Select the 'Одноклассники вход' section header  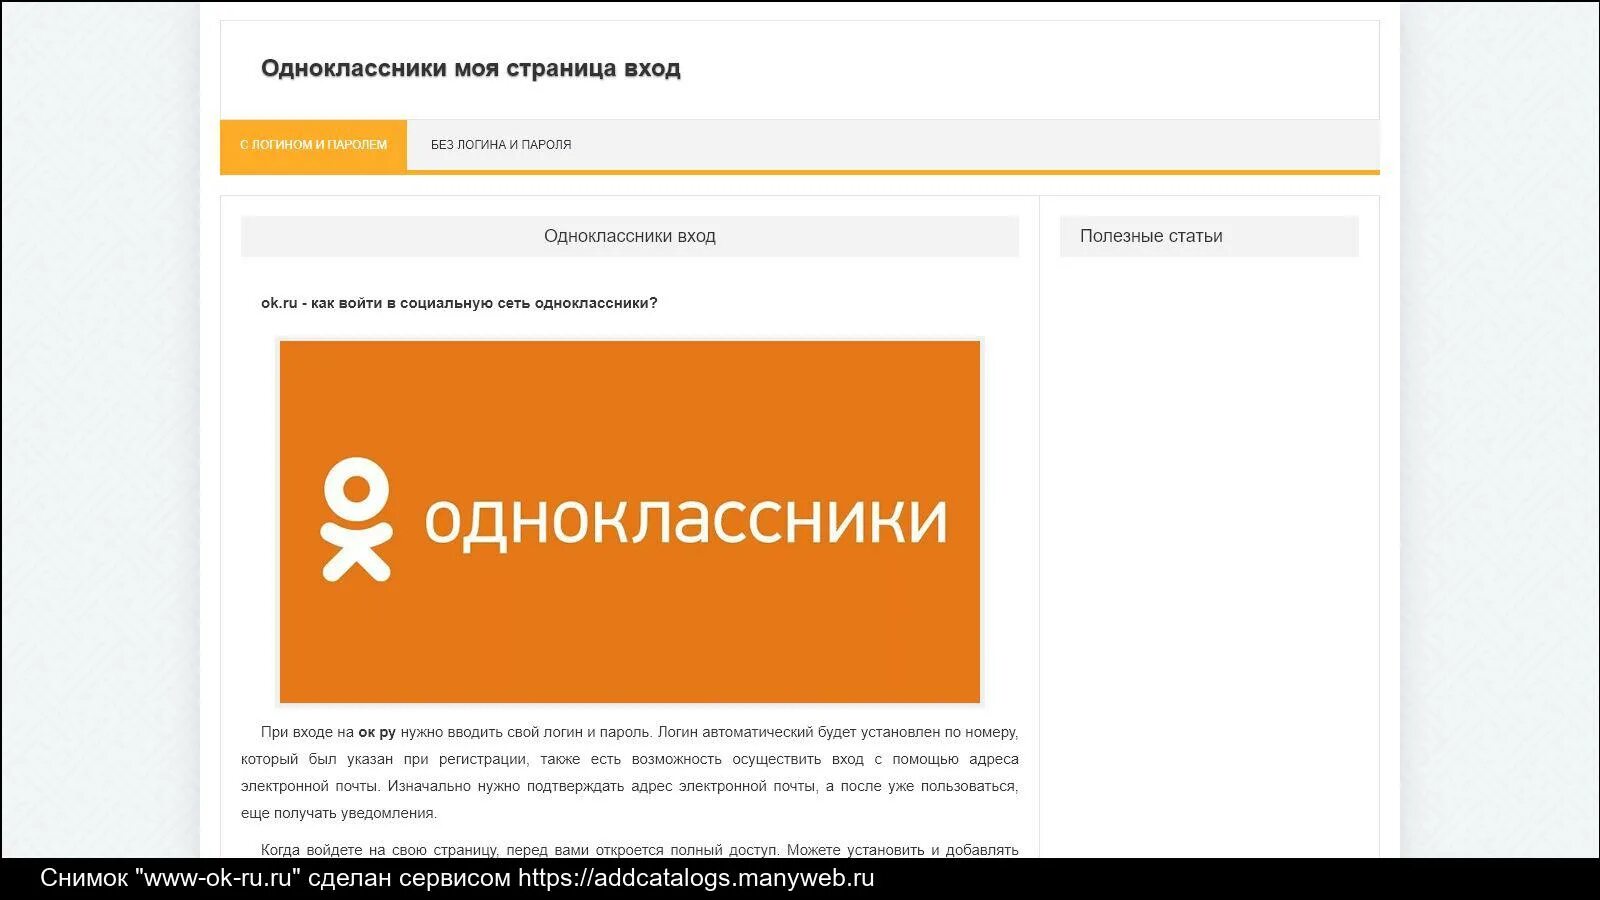click(x=630, y=236)
